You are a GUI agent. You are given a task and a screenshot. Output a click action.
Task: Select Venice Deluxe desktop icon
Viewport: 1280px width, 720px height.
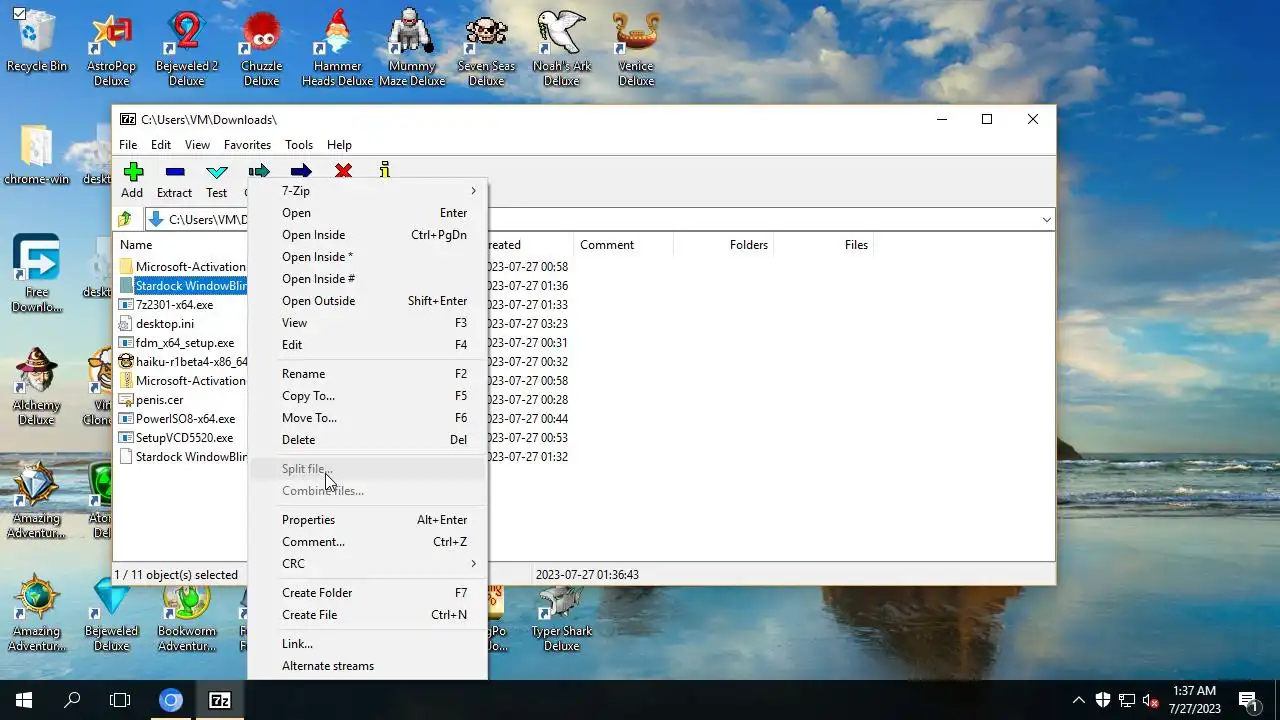pyautogui.click(x=637, y=48)
